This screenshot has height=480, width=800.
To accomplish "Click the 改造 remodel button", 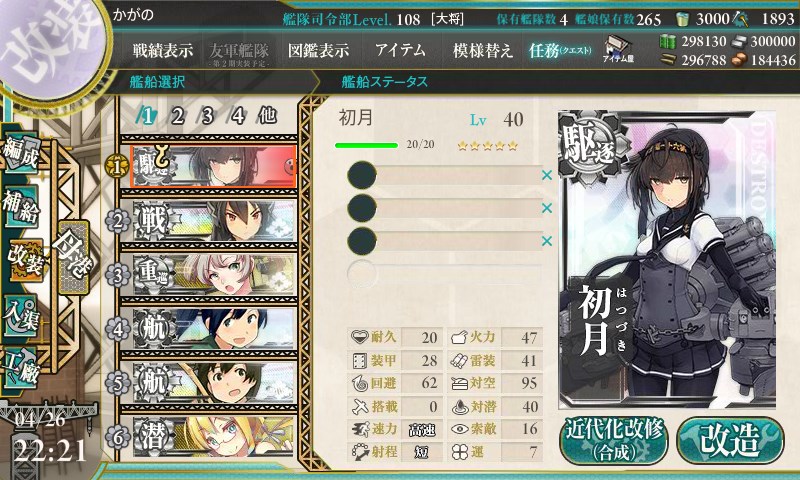I will tap(730, 440).
